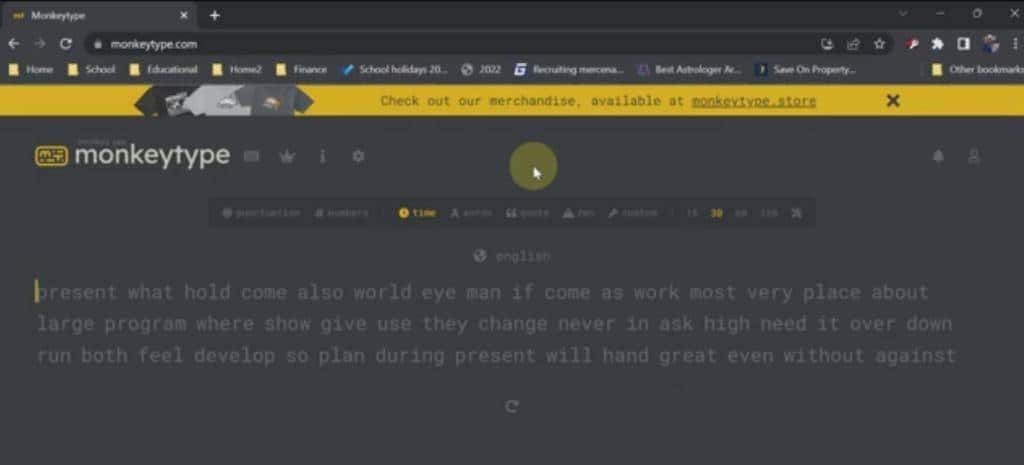Select zen test mode
The width and height of the screenshot is (1024, 465).
click(x=578, y=213)
